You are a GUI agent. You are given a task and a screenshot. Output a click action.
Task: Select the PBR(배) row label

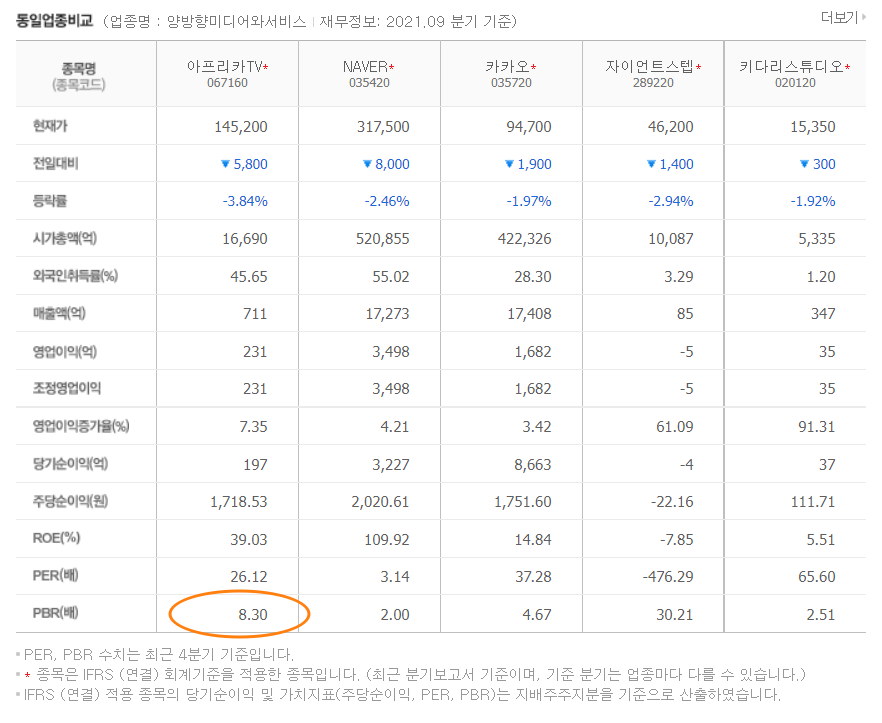[x=55, y=613]
